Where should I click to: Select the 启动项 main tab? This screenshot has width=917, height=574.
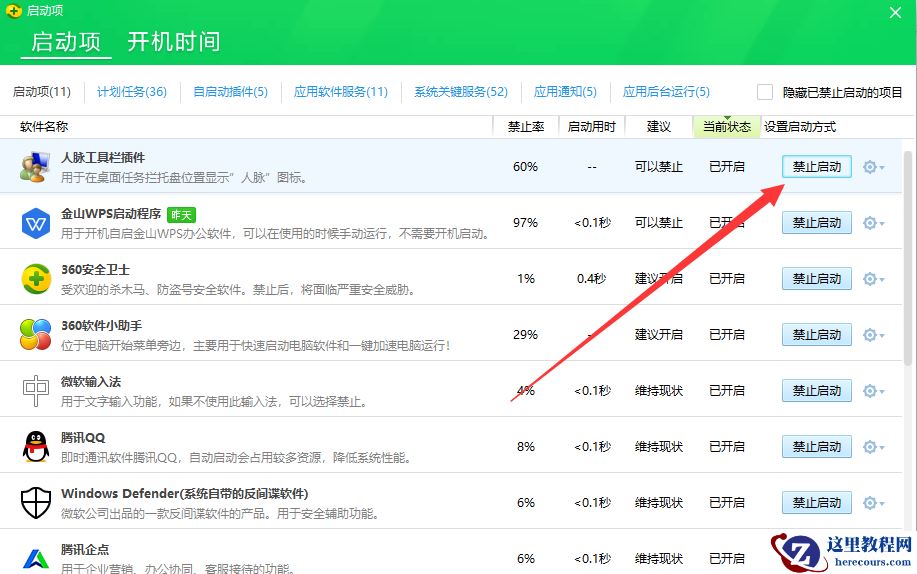tap(66, 42)
